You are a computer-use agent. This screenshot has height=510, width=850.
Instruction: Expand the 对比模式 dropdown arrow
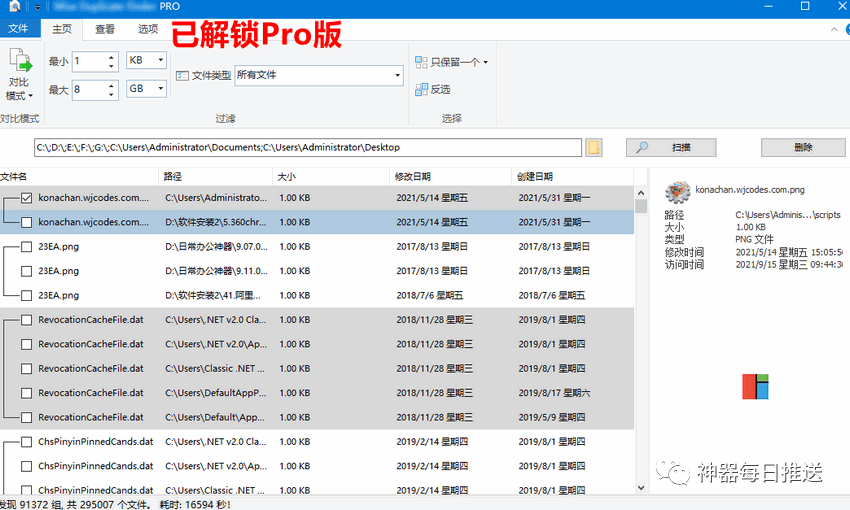tap(30, 96)
